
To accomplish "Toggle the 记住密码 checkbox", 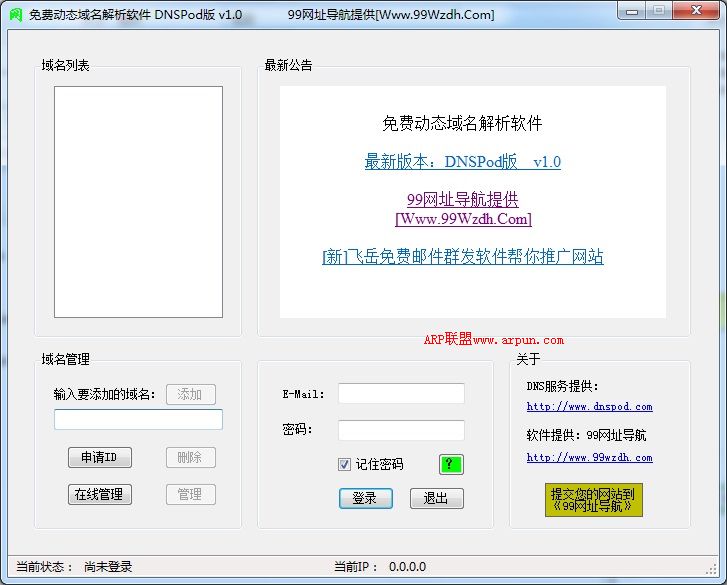I will click(x=345, y=464).
